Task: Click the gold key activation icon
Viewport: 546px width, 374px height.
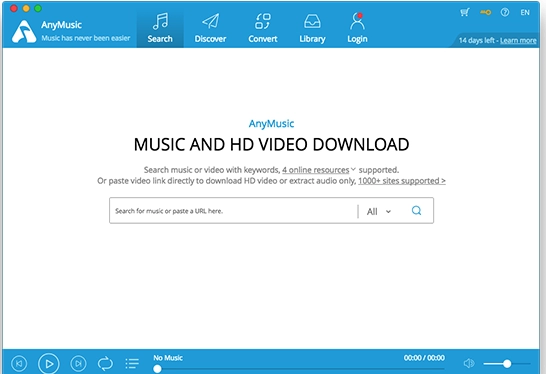Action: pos(485,13)
